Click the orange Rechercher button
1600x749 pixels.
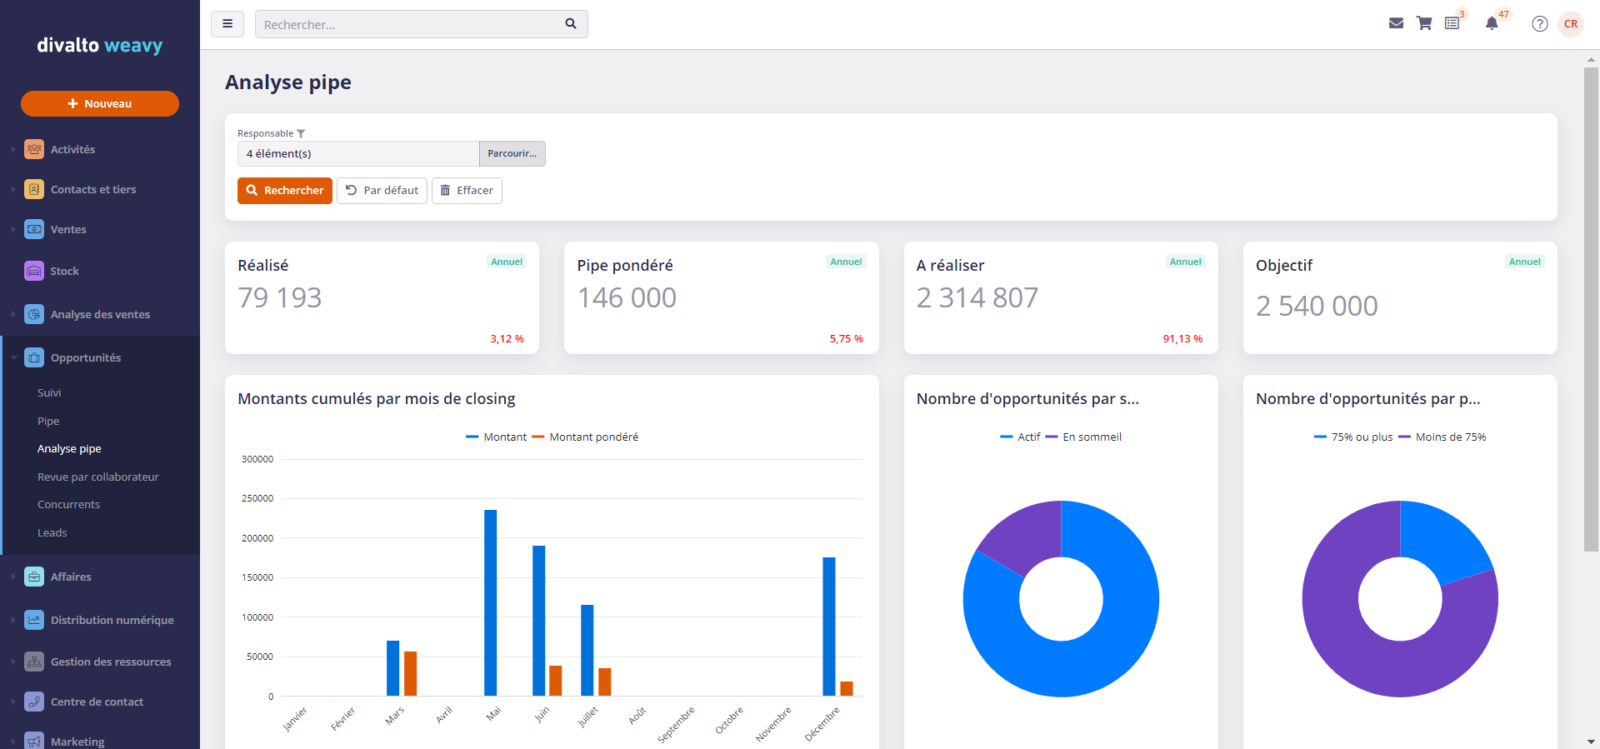(285, 191)
